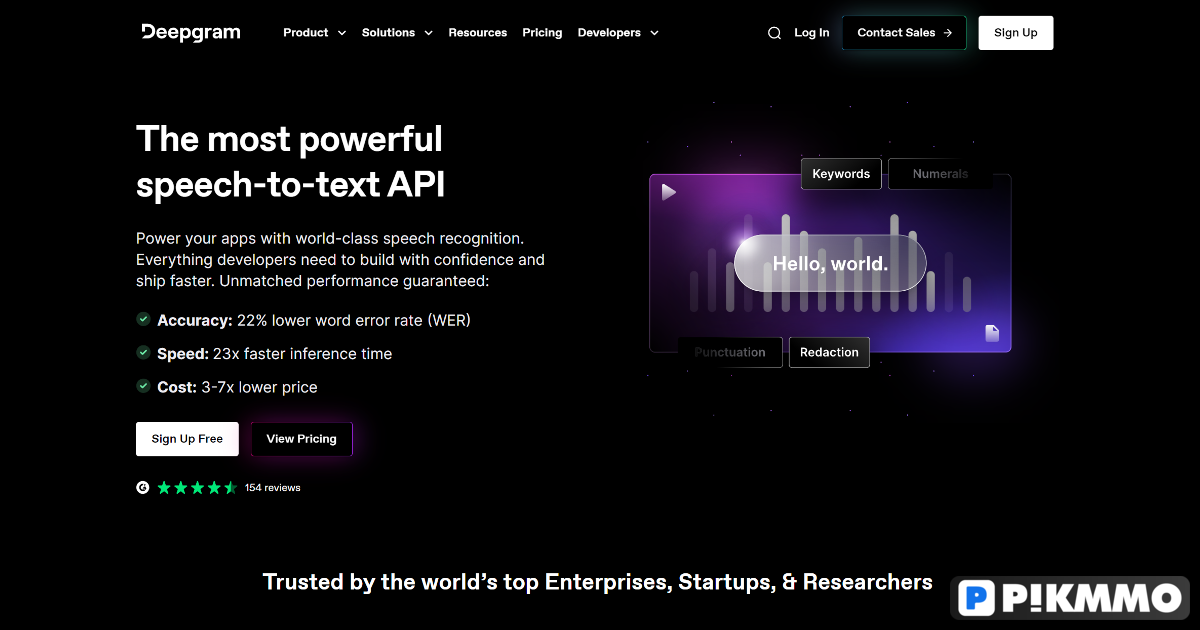The width and height of the screenshot is (1200, 630).
Task: Click the Log In link
Action: 812,33
